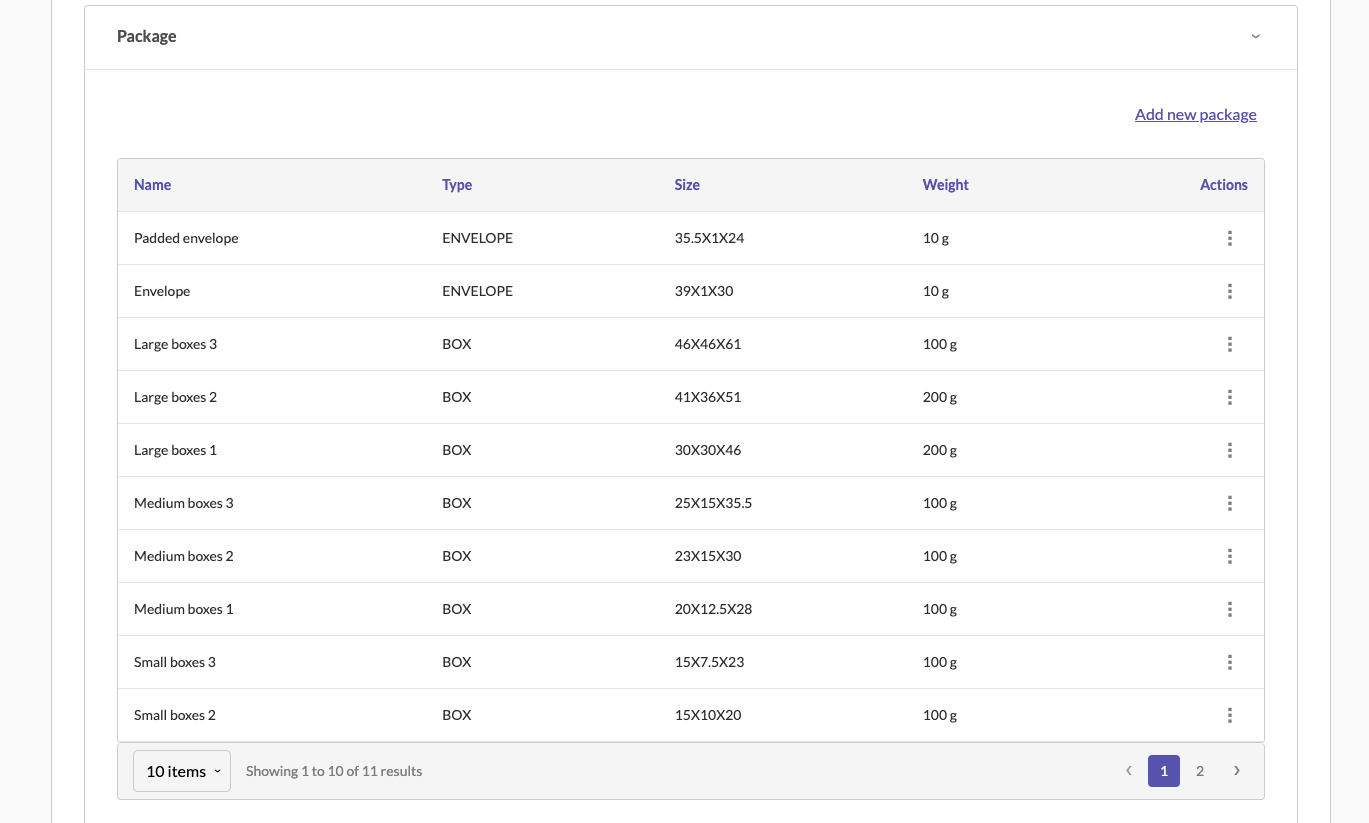Click size 30X30X46 cell

pos(708,450)
